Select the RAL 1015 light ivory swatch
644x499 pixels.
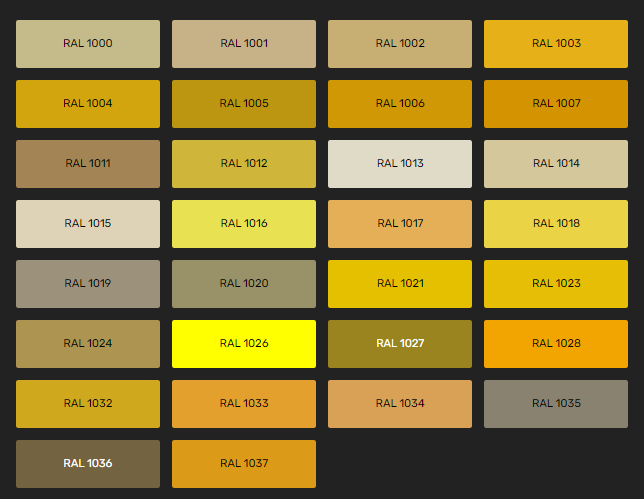tap(88, 224)
